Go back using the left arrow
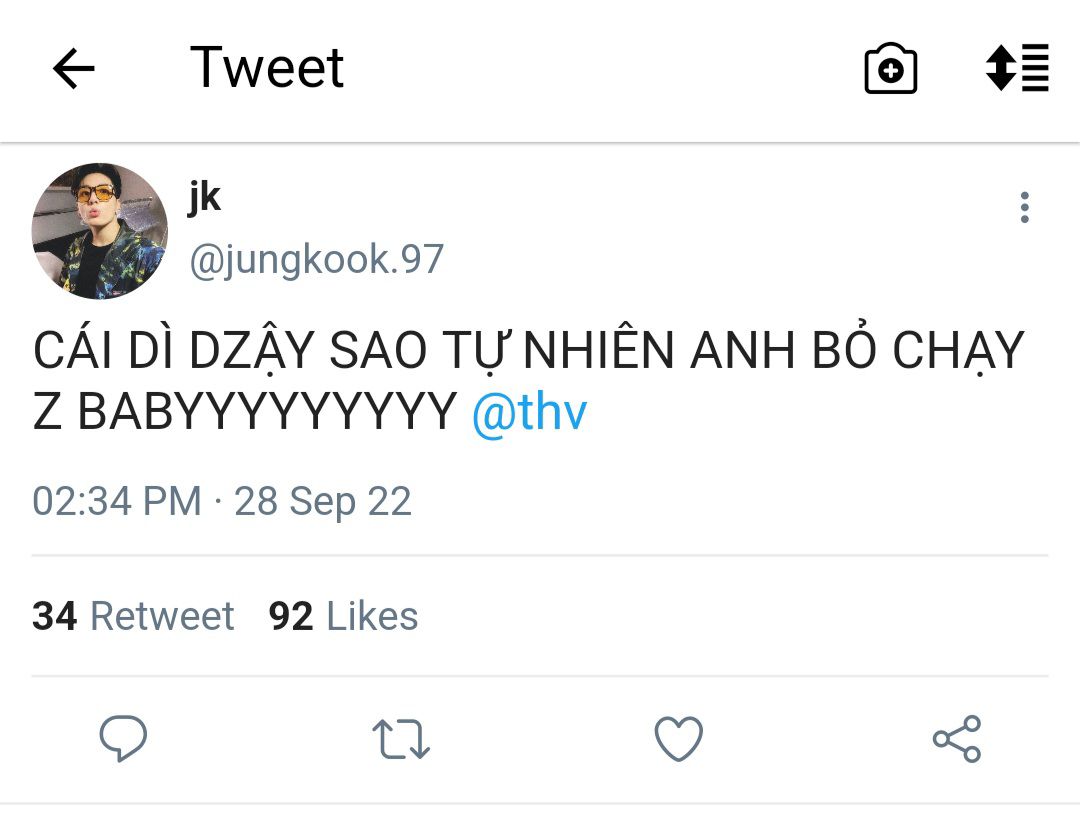The width and height of the screenshot is (1080, 819). [73, 69]
